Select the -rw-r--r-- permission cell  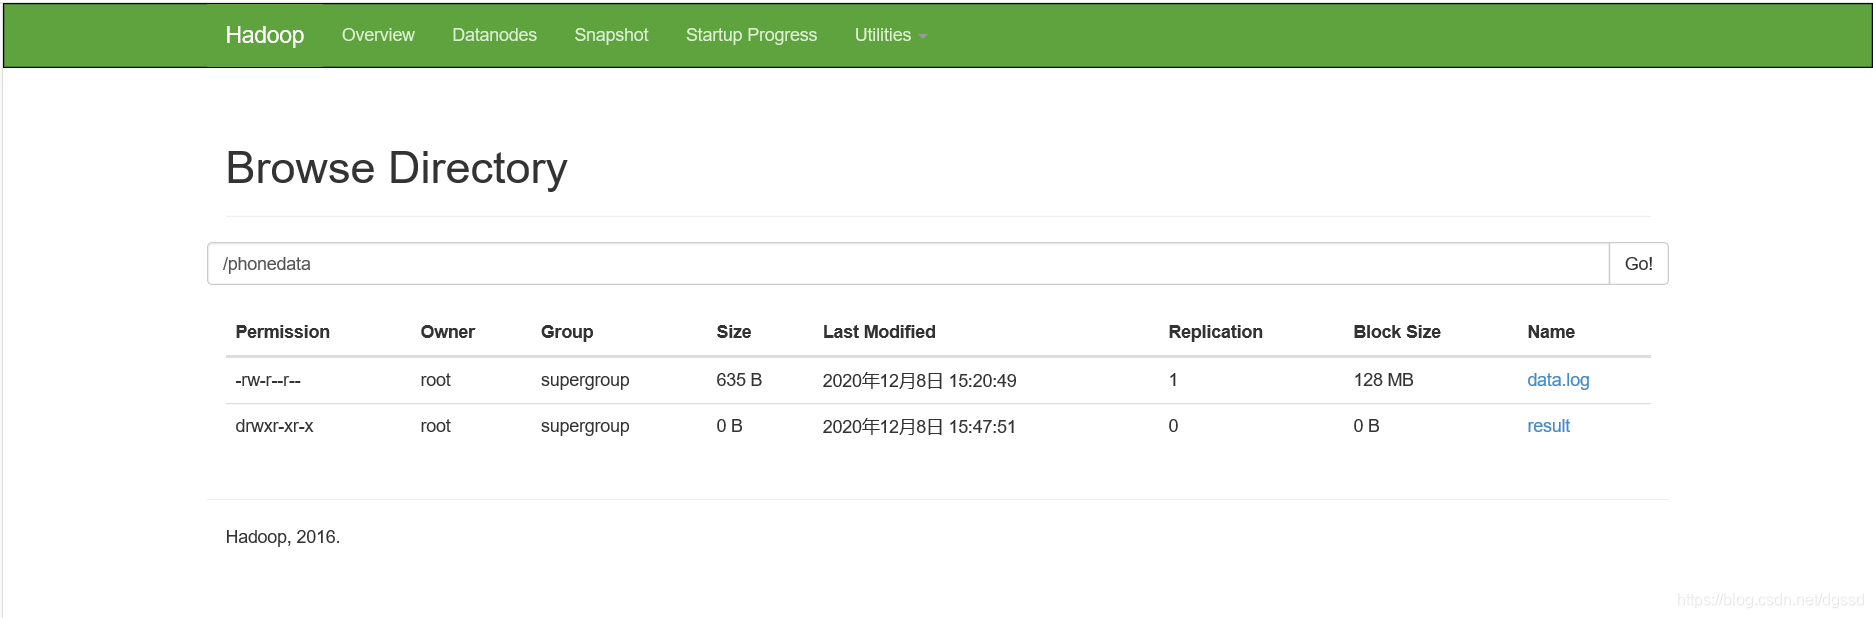coord(268,380)
